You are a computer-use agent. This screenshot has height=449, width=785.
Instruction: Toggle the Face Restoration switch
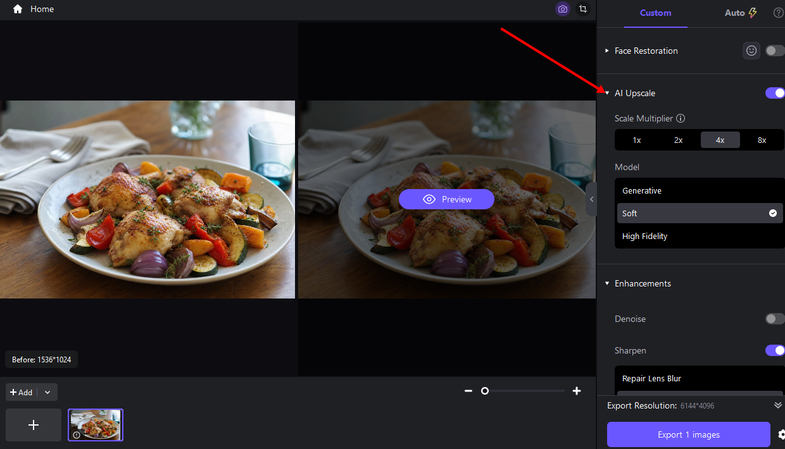(775, 51)
